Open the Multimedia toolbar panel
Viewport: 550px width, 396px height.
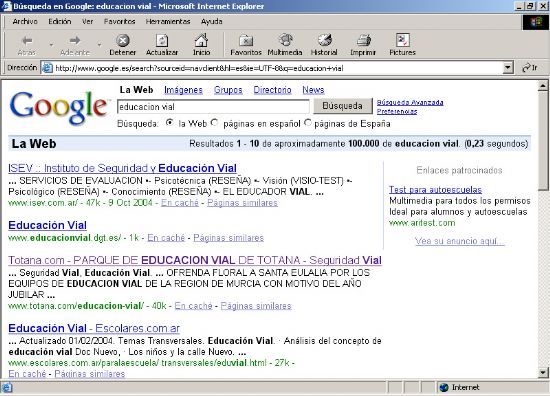(x=285, y=45)
